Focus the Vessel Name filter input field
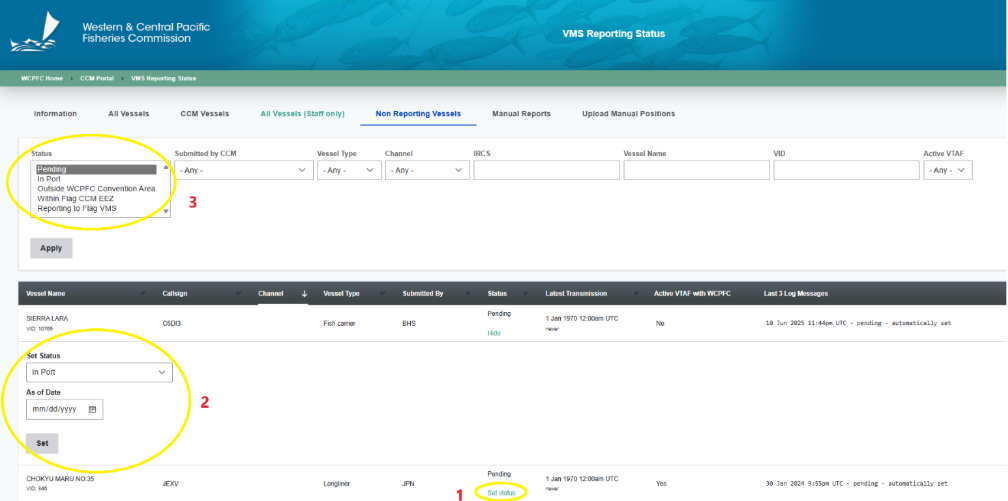 (x=696, y=170)
